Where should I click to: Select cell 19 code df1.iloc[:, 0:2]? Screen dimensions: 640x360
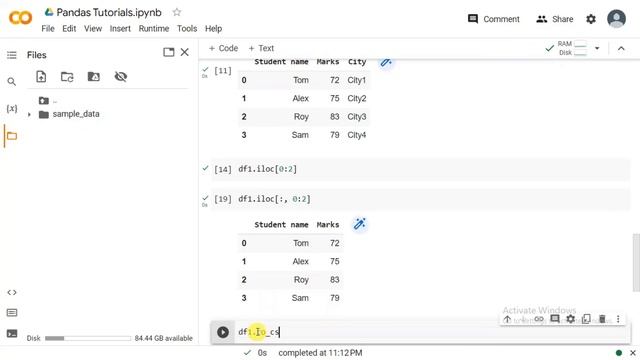click(274, 199)
